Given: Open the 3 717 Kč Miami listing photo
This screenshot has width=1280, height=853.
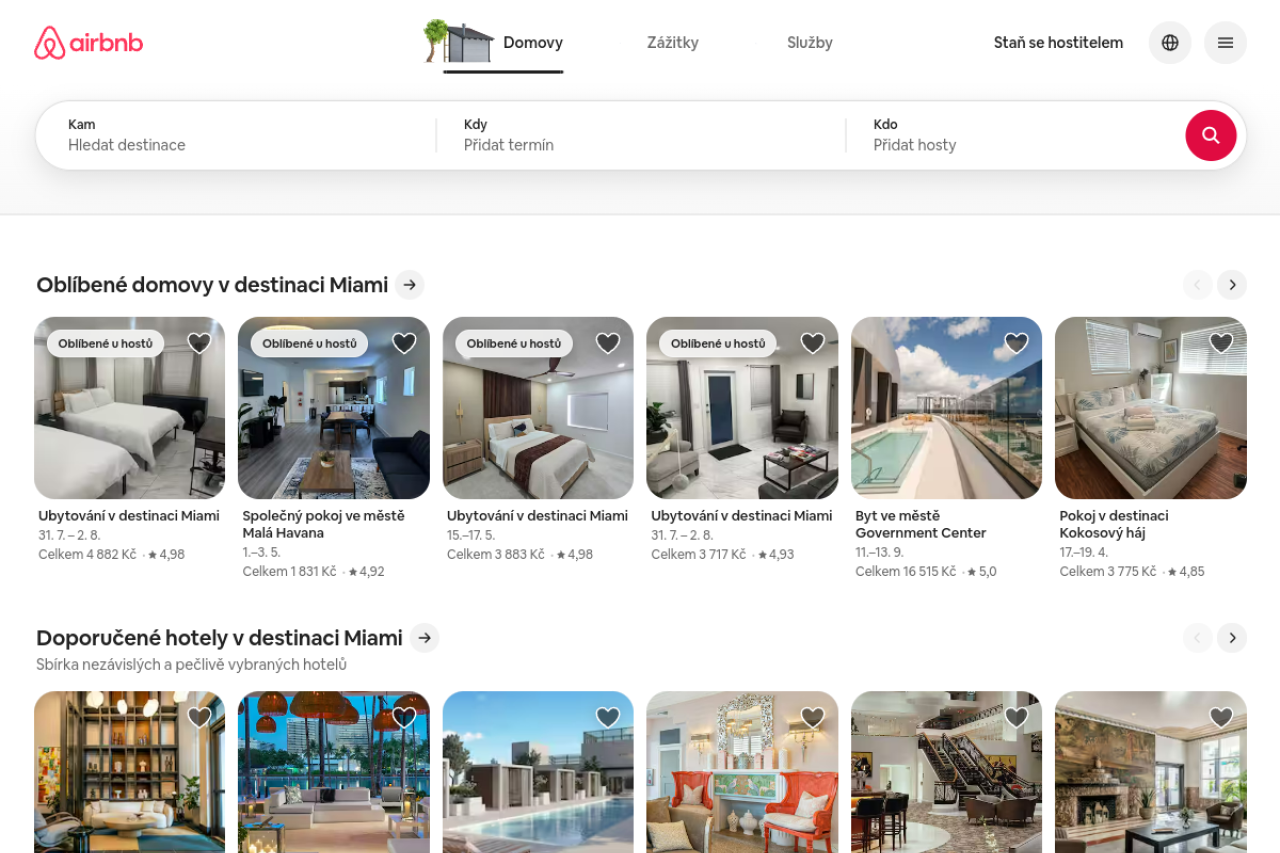Looking at the screenshot, I should 742,408.
